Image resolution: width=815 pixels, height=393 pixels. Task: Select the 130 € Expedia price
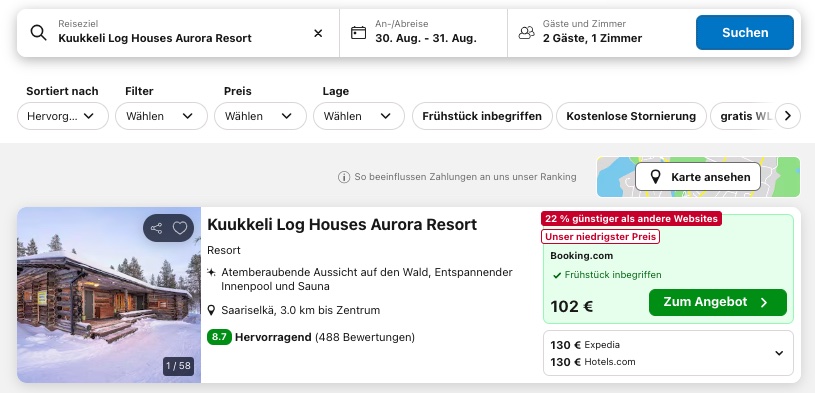pyautogui.click(x=585, y=345)
